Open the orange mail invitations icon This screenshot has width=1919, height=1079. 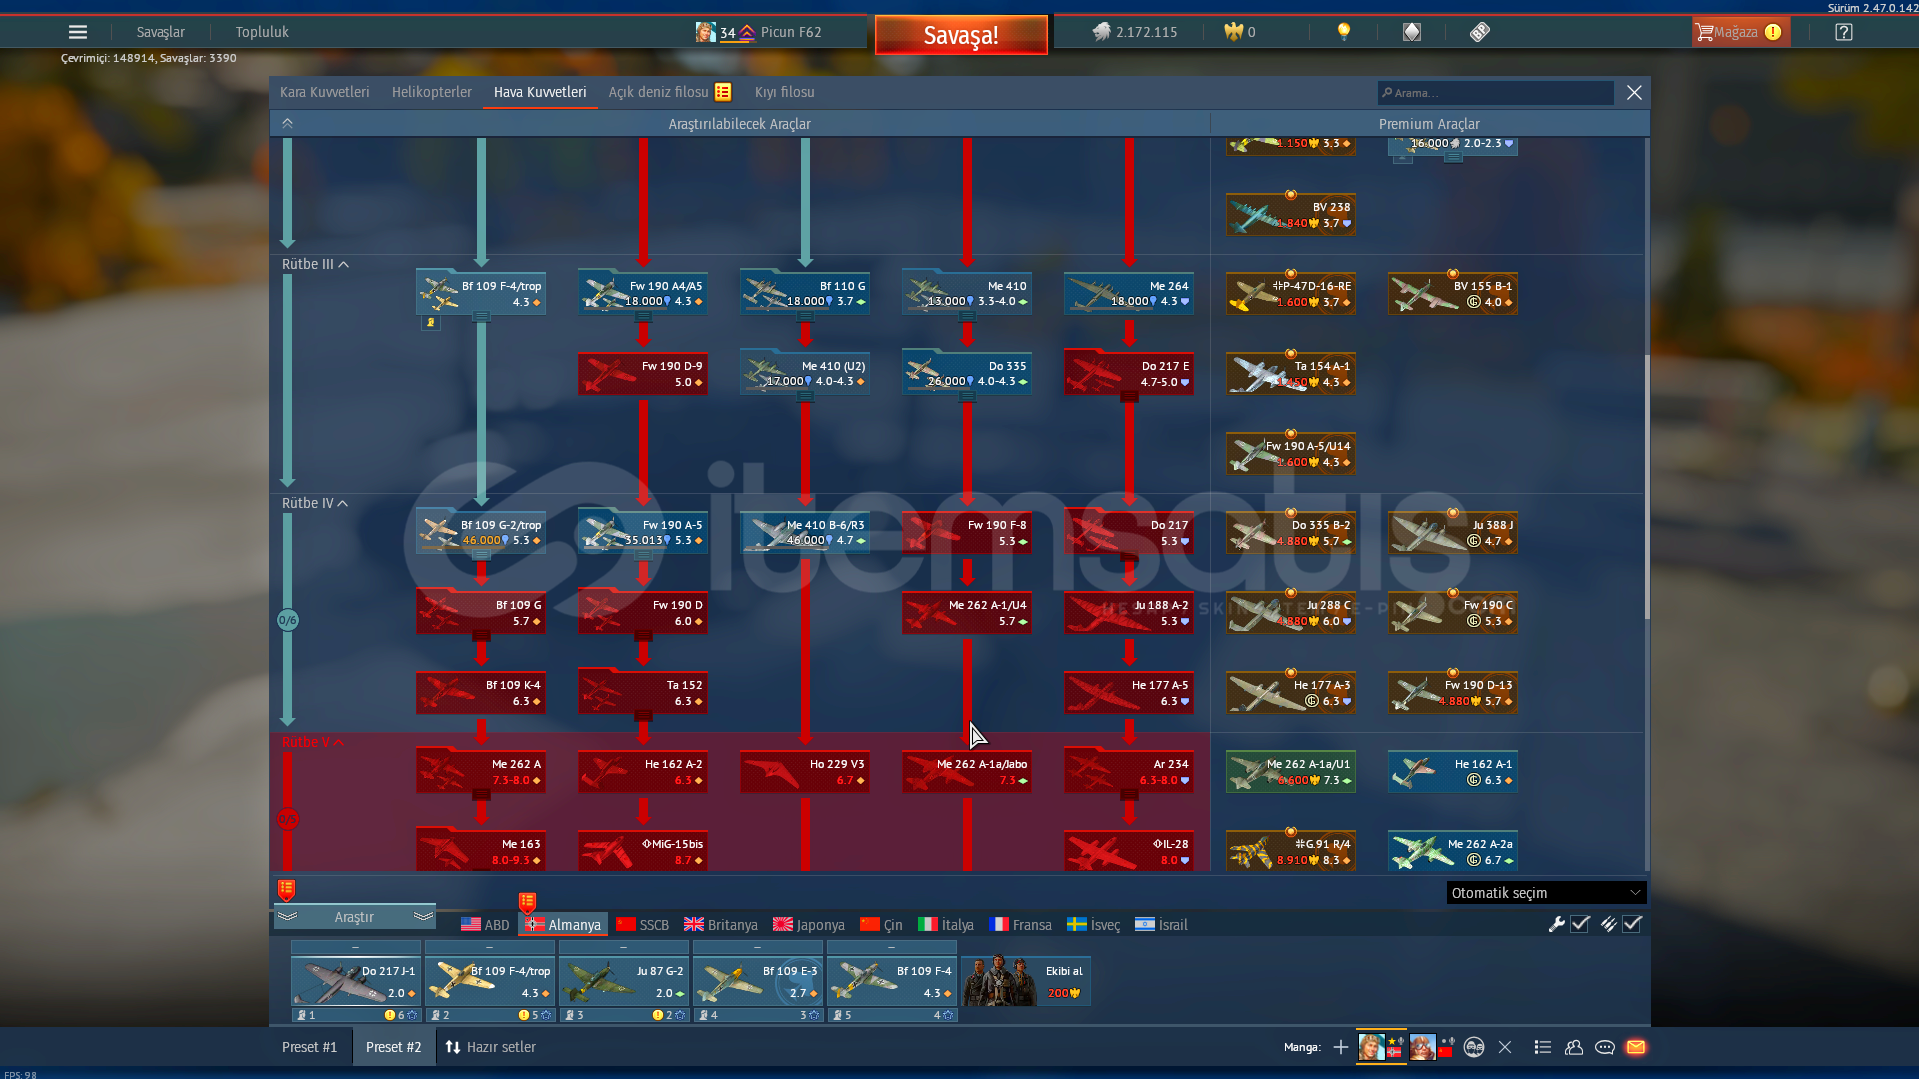pyautogui.click(x=1636, y=1047)
